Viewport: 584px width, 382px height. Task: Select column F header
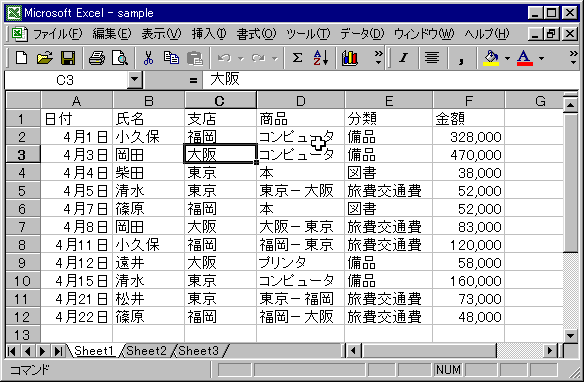[469, 101]
